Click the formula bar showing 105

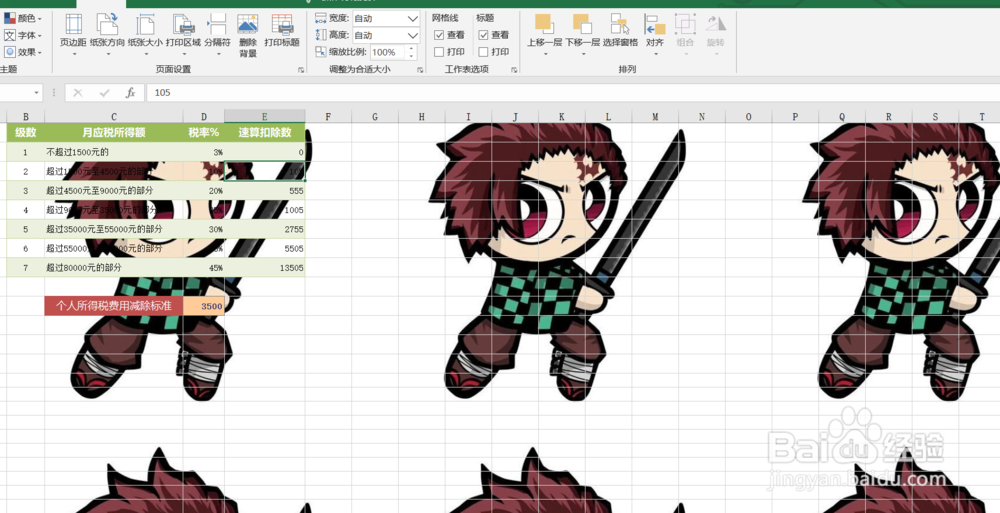point(573,93)
